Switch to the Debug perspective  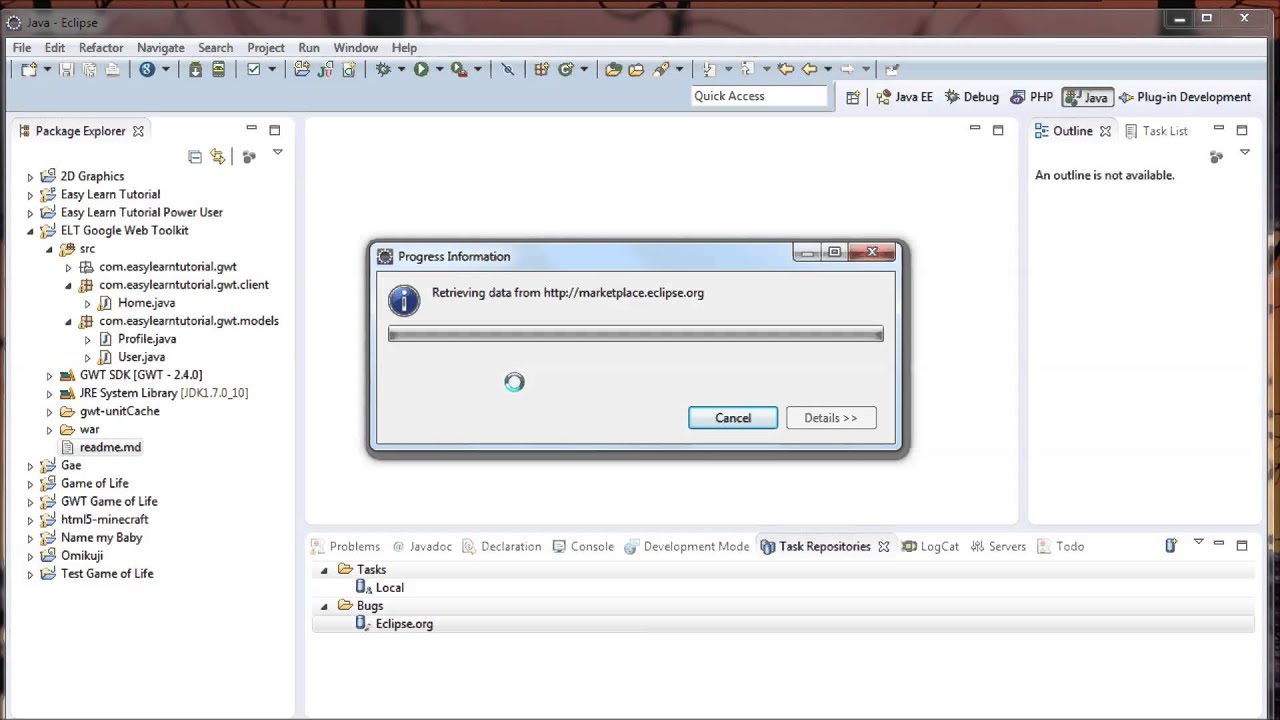972,96
